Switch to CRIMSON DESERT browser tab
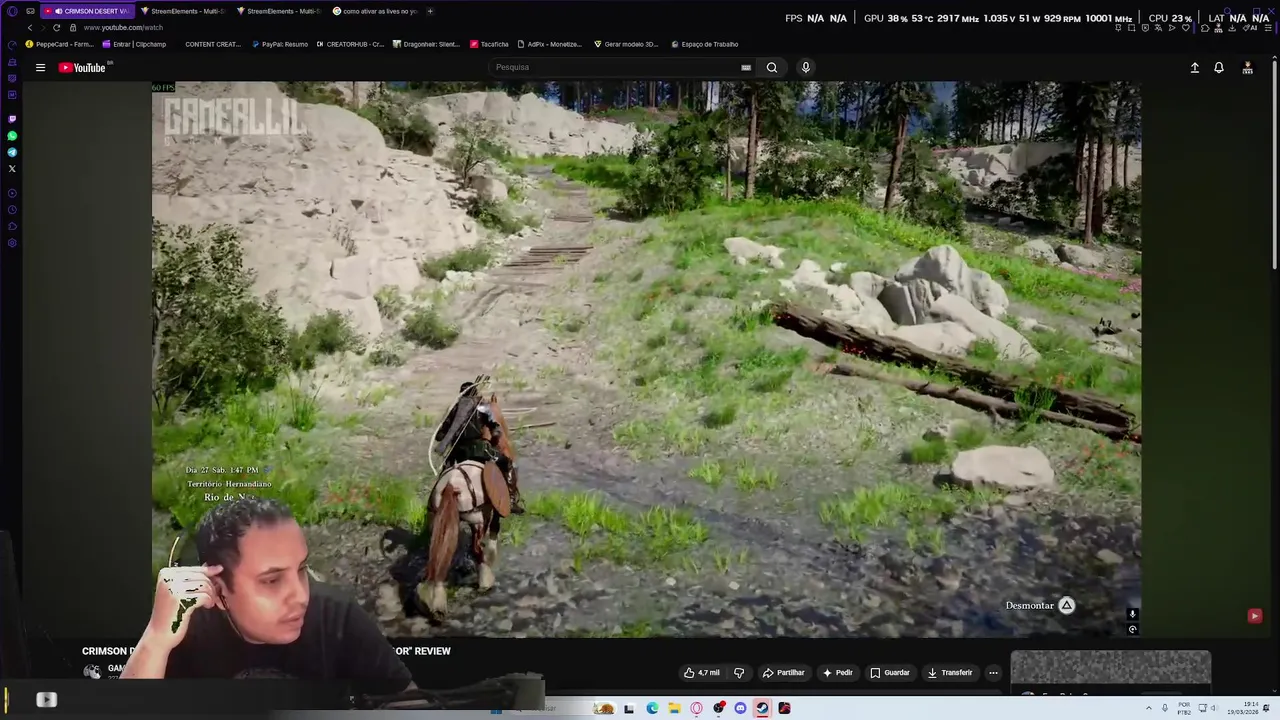Viewport: 1280px width, 720px height. (88, 11)
